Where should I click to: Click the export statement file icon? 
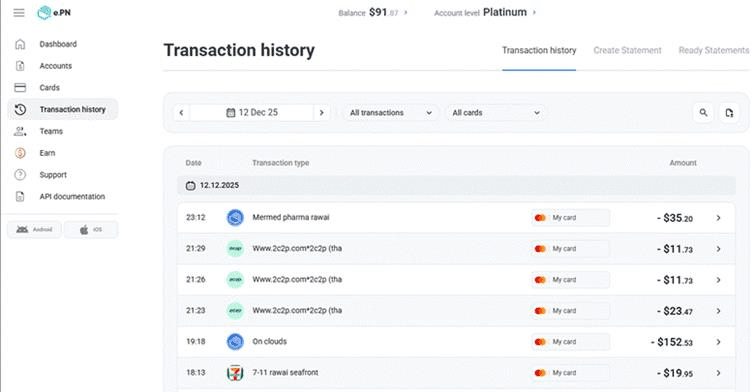tap(729, 113)
